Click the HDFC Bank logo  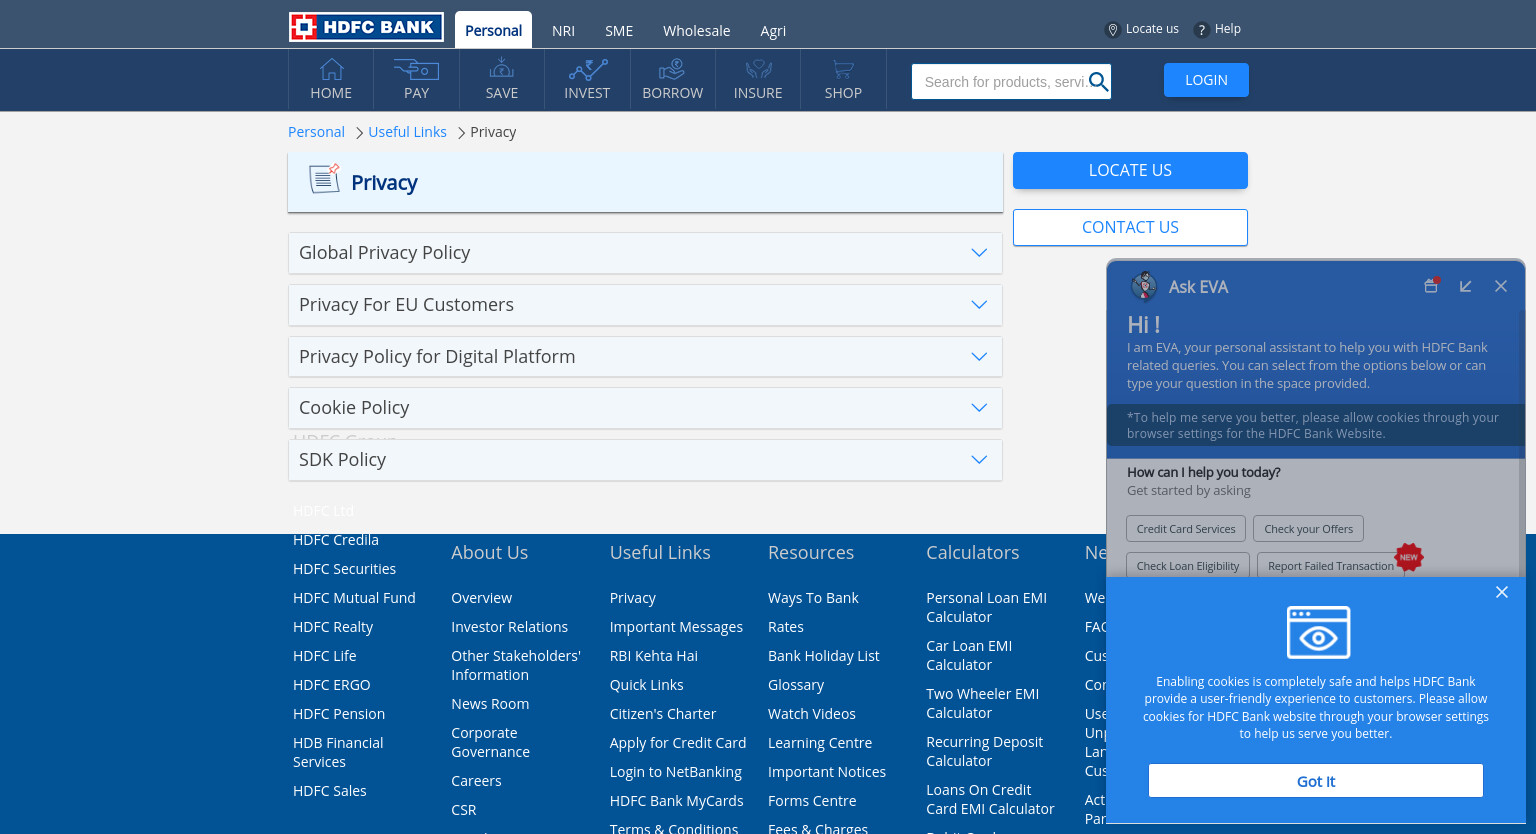pos(366,27)
